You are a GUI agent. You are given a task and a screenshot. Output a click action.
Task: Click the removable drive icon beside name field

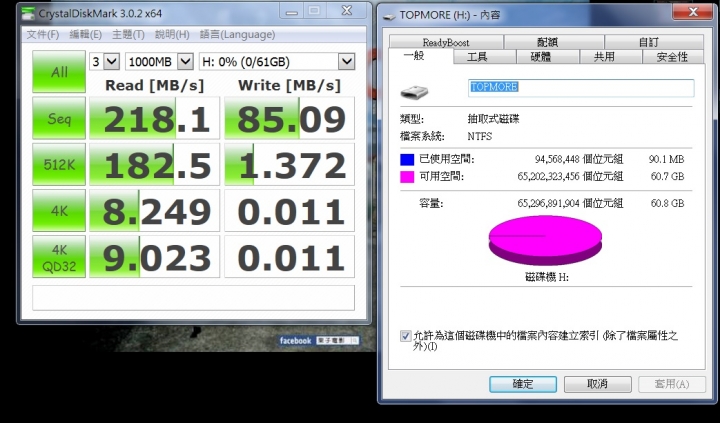(414, 92)
